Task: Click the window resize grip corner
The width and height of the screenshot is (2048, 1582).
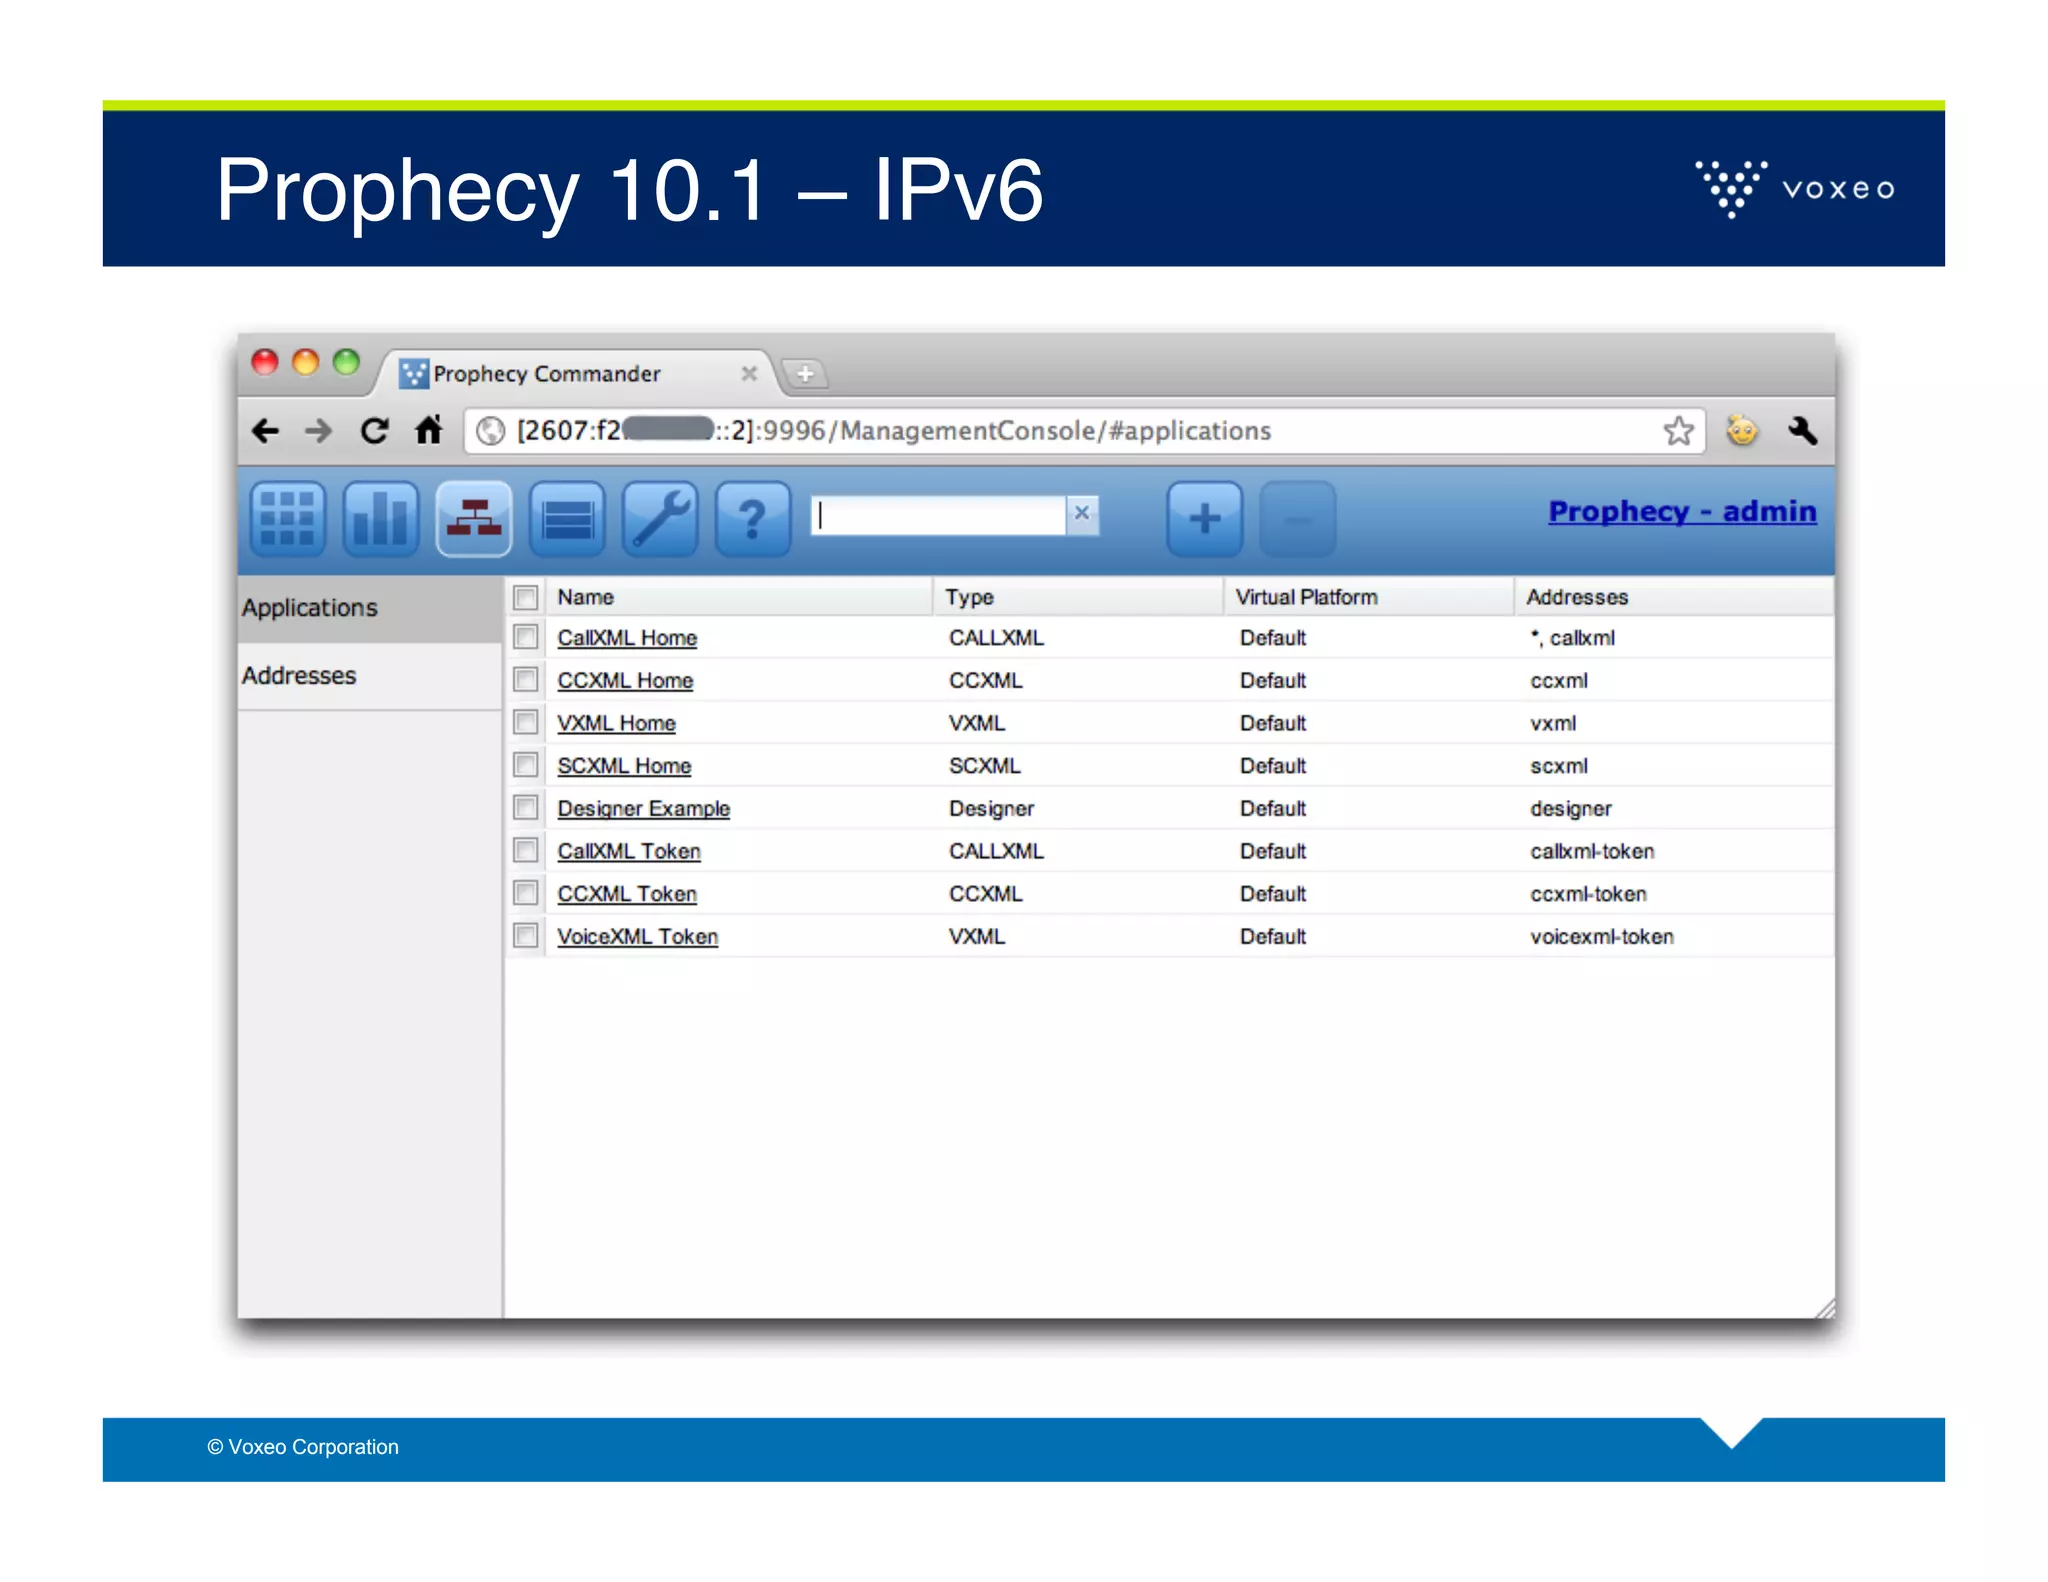Action: pyautogui.click(x=1824, y=1308)
